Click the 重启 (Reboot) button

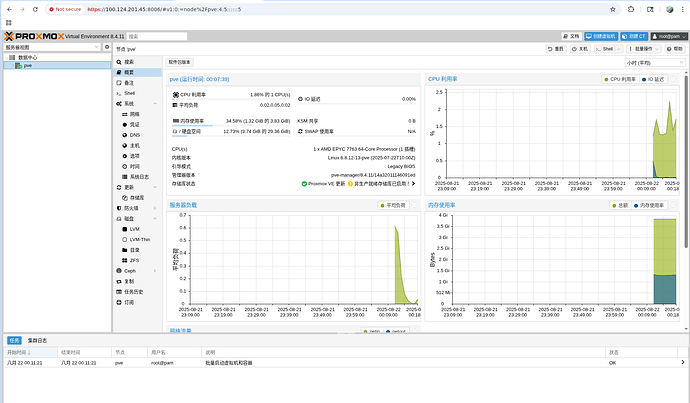pyautogui.click(x=556, y=49)
